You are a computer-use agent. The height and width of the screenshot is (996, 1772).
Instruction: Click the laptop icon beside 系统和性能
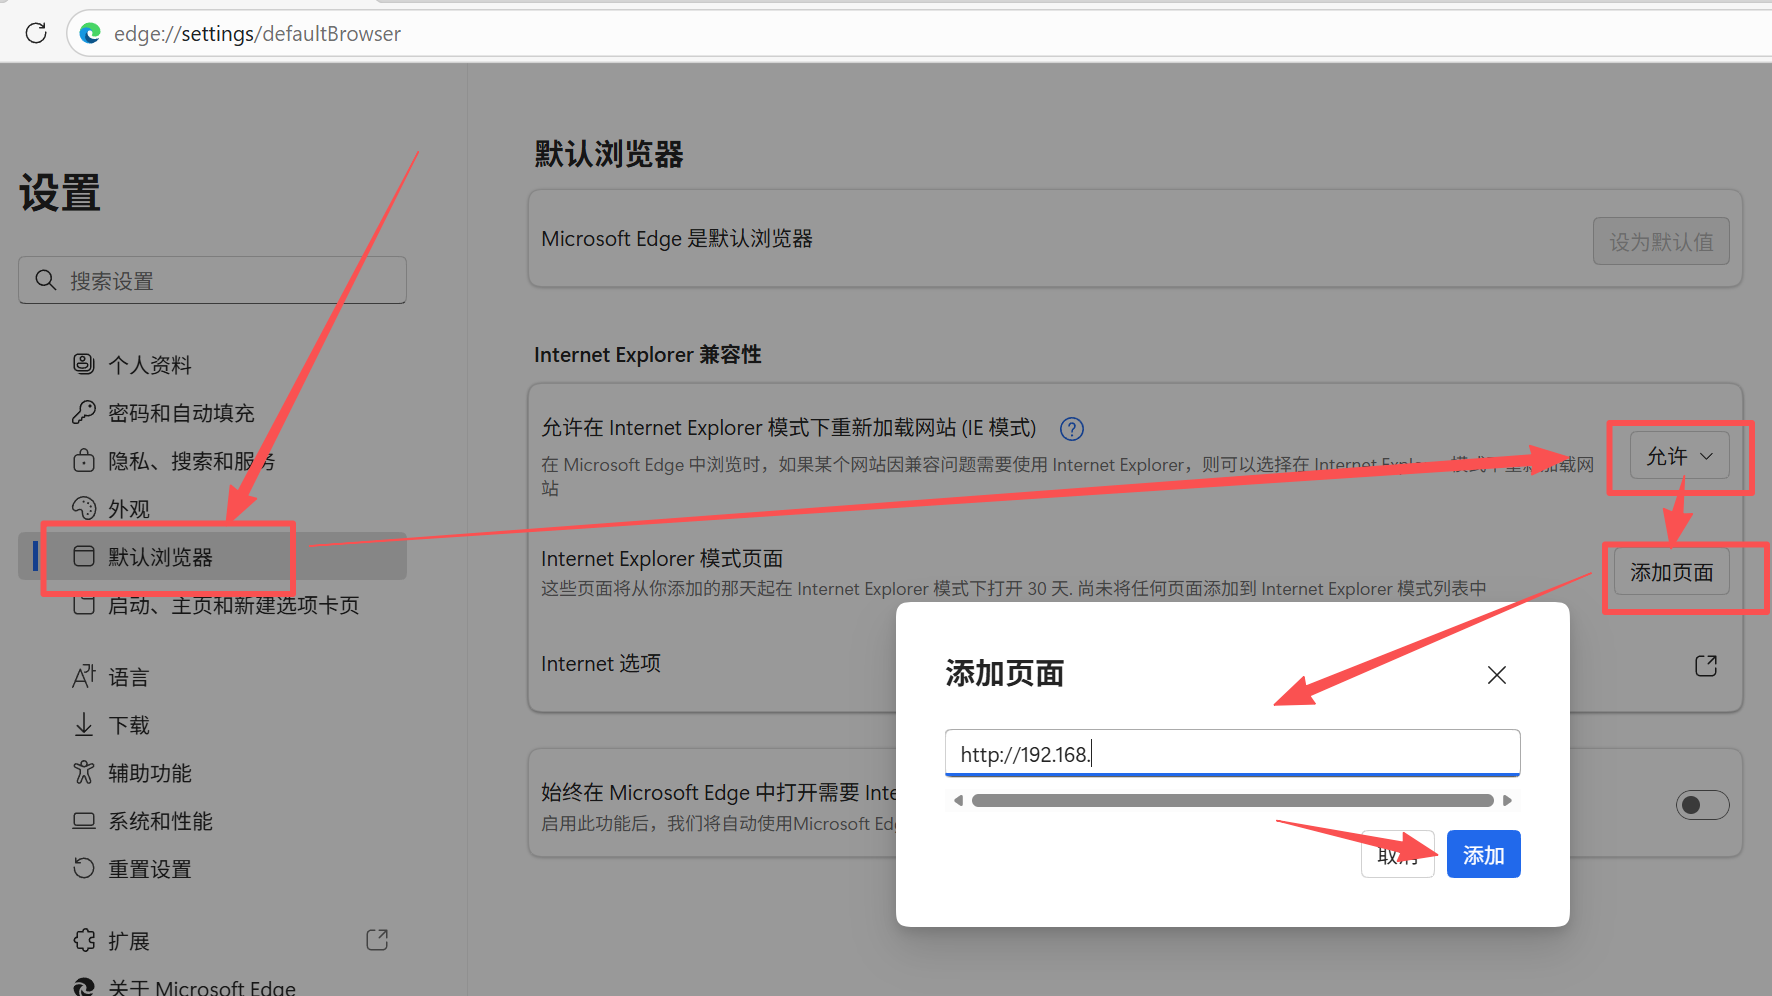84,820
